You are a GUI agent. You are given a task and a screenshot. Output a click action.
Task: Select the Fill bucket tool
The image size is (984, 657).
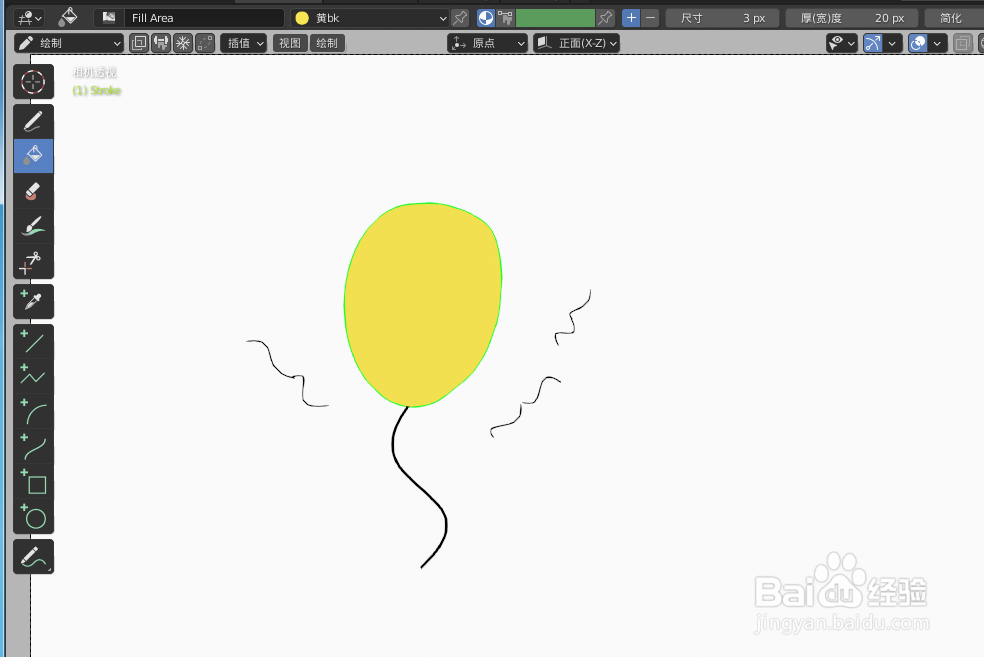point(33,156)
